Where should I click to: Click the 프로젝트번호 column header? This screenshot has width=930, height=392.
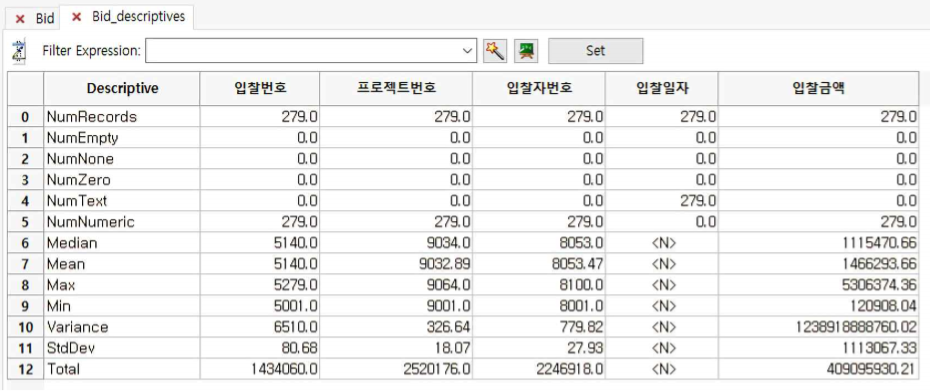point(396,89)
